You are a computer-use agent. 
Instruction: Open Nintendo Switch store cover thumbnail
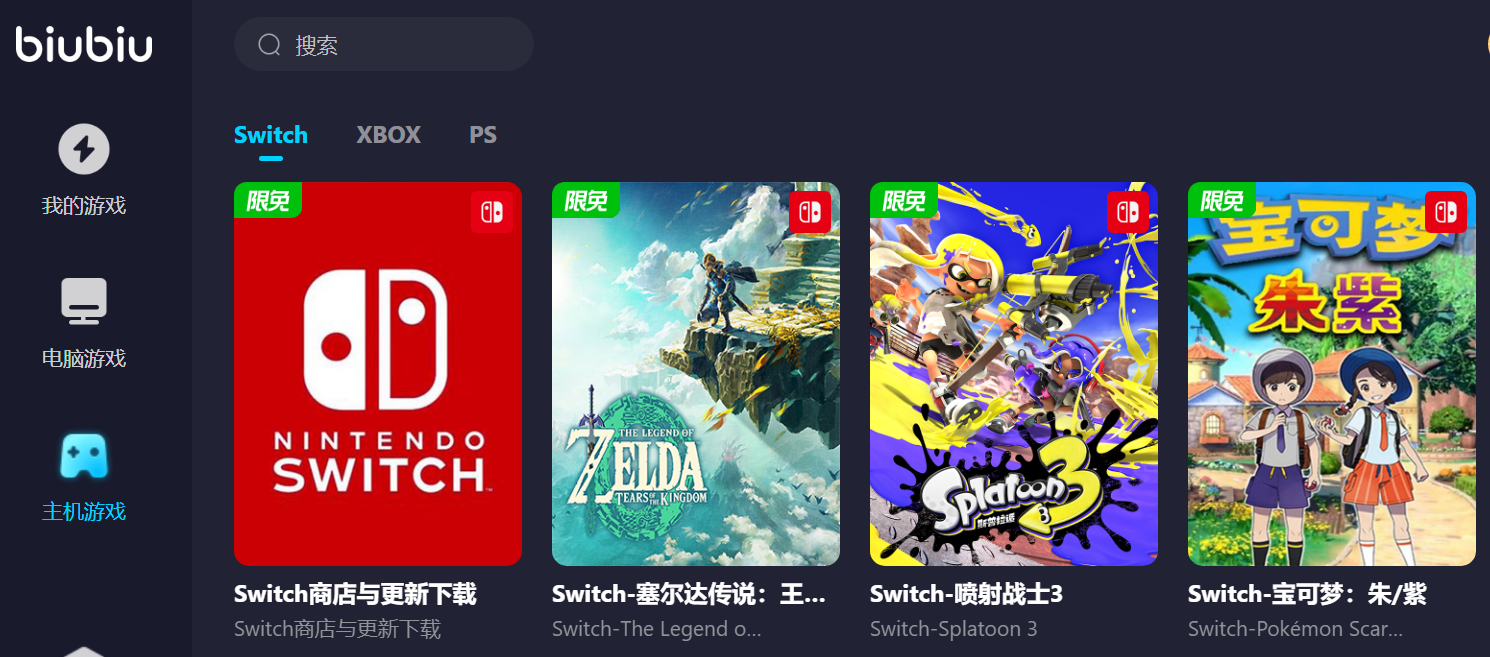[378, 374]
